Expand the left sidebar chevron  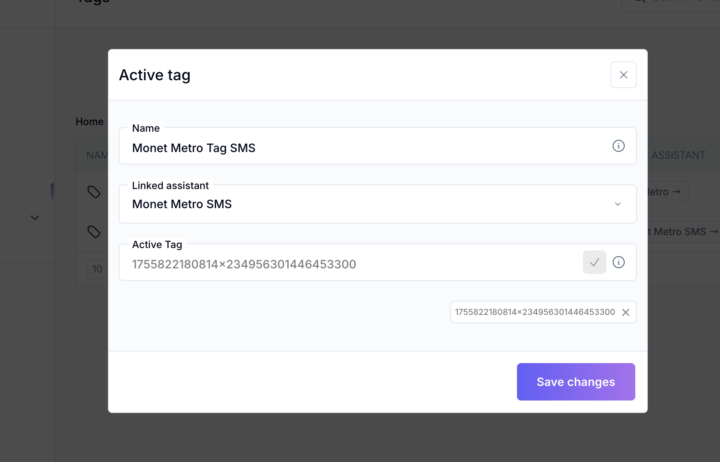pos(35,217)
